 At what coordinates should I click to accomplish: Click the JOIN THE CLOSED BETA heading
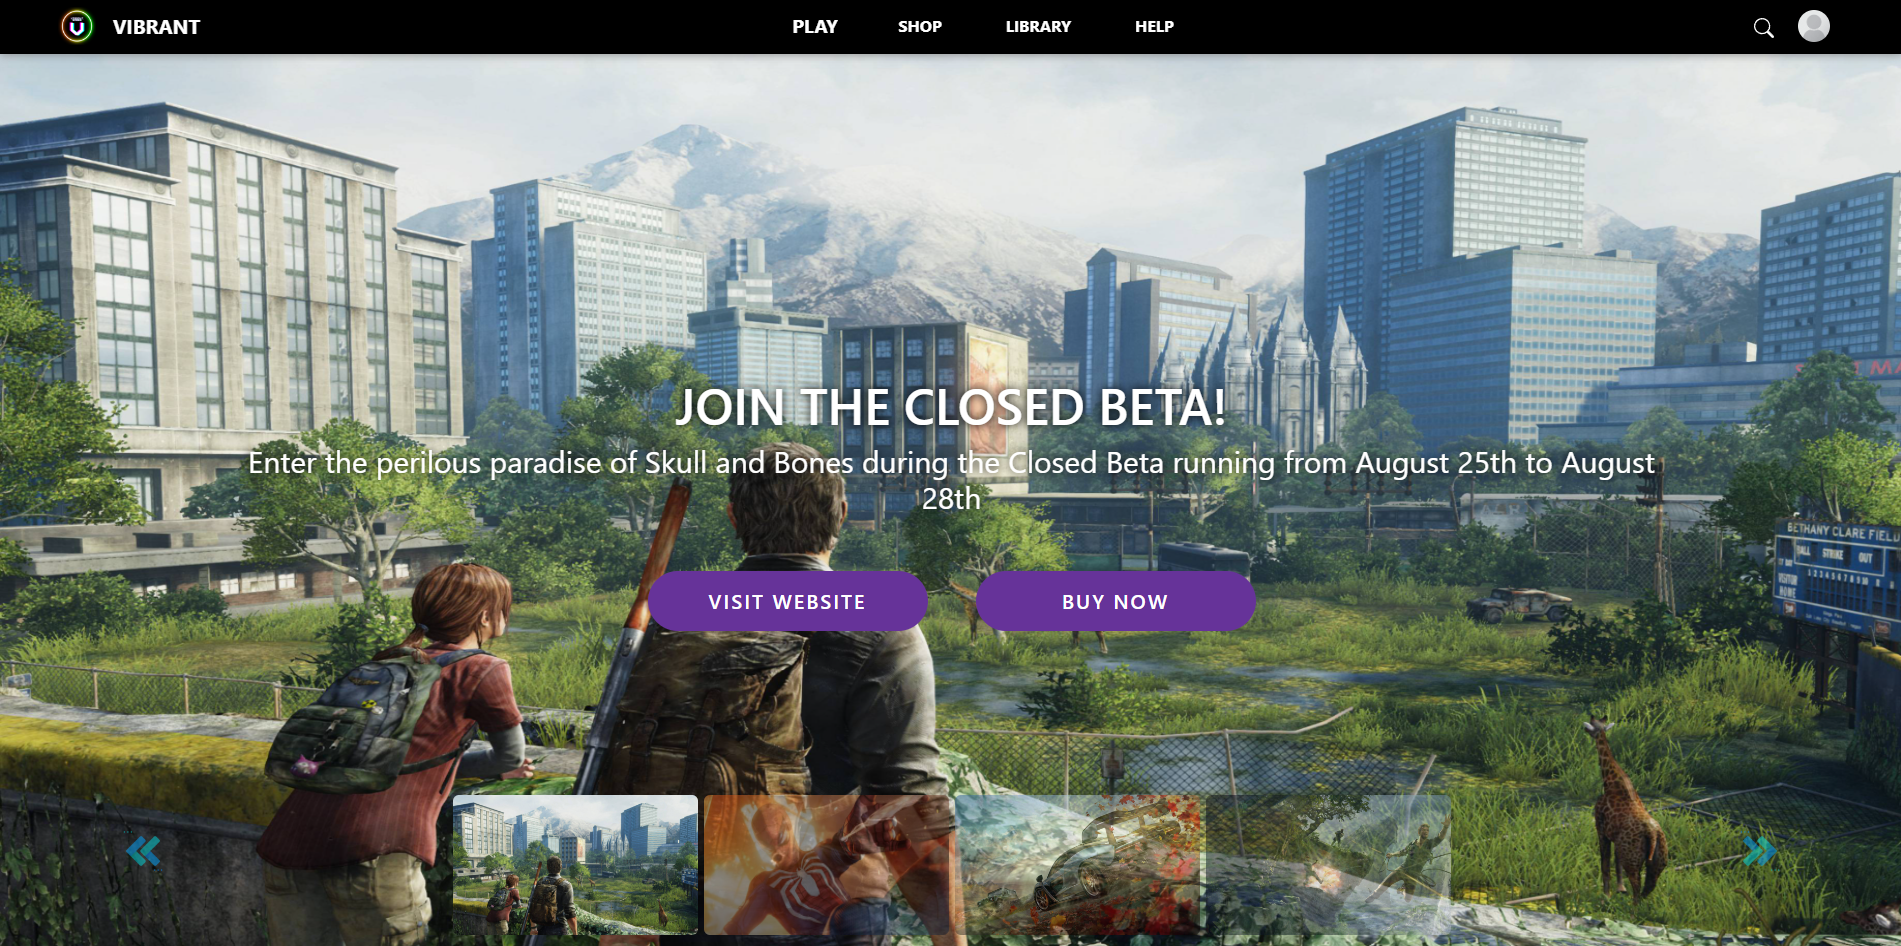pyautogui.click(x=950, y=408)
